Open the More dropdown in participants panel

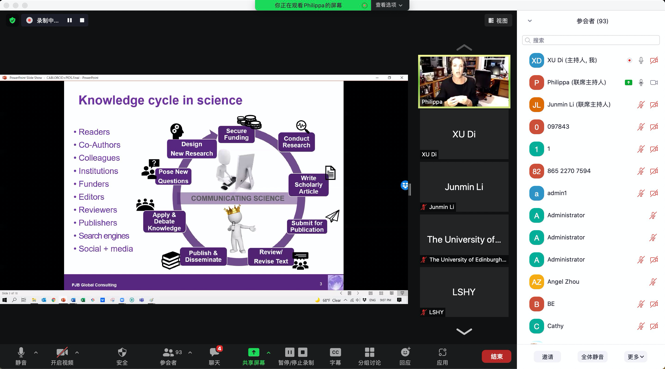point(635,357)
